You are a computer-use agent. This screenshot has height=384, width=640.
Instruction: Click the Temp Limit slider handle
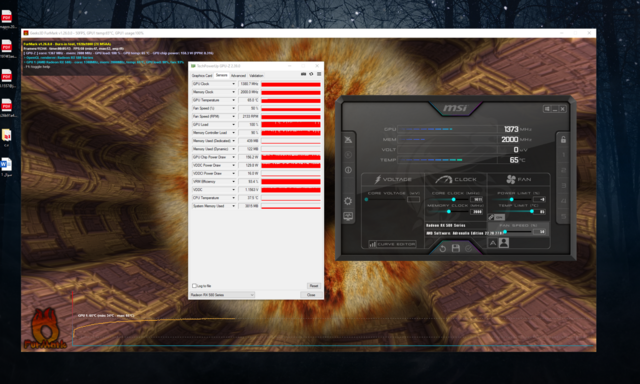(x=531, y=211)
